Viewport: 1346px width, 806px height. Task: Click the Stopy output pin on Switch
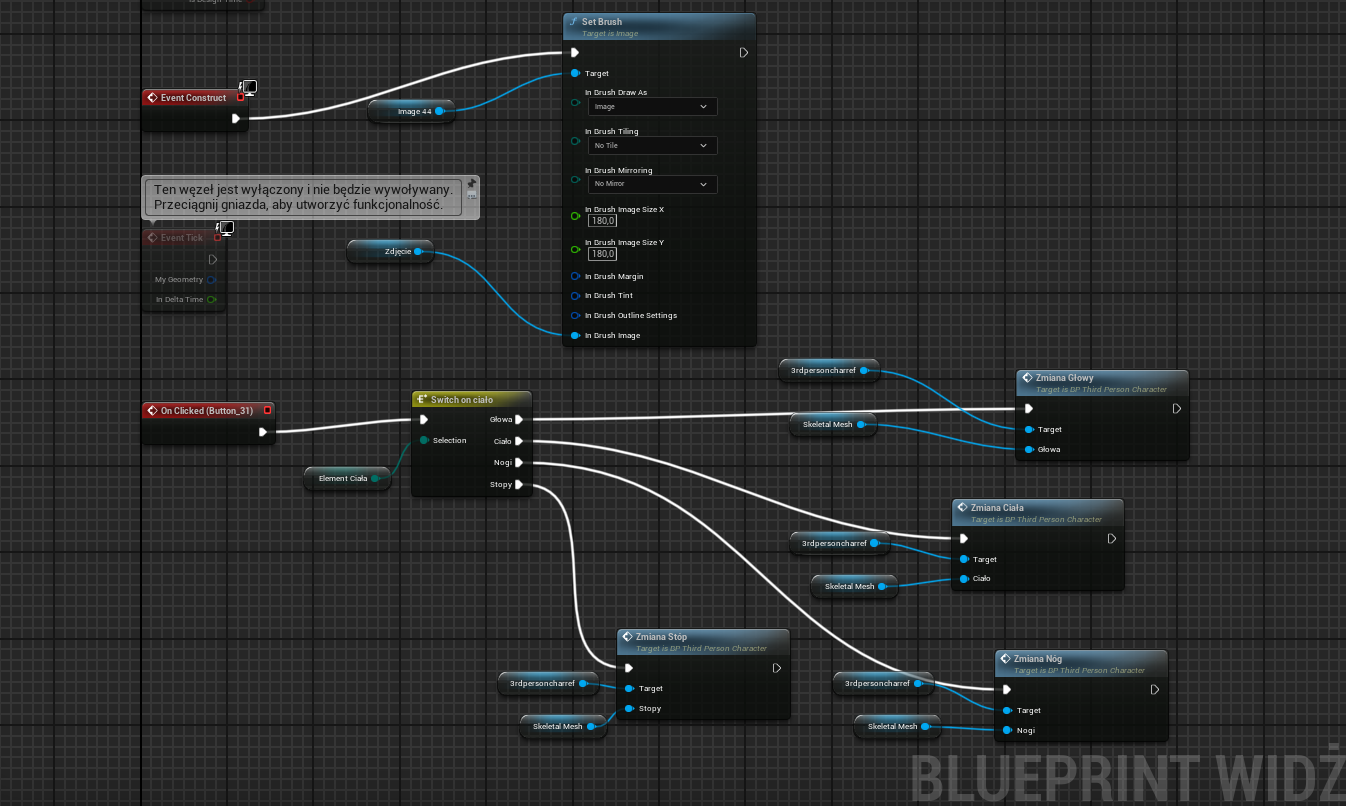[x=519, y=485]
